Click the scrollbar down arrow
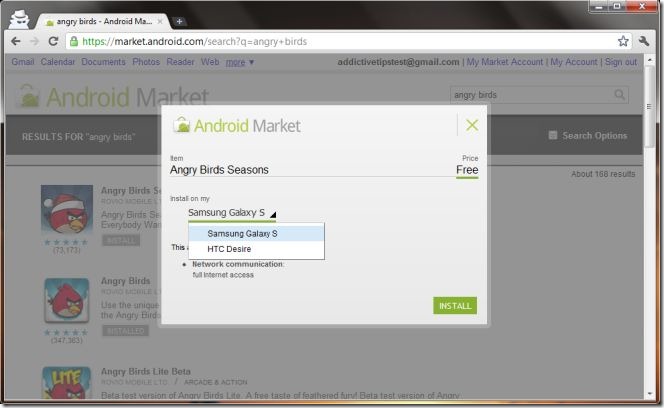Screen dimensions: 664x408 (650, 394)
